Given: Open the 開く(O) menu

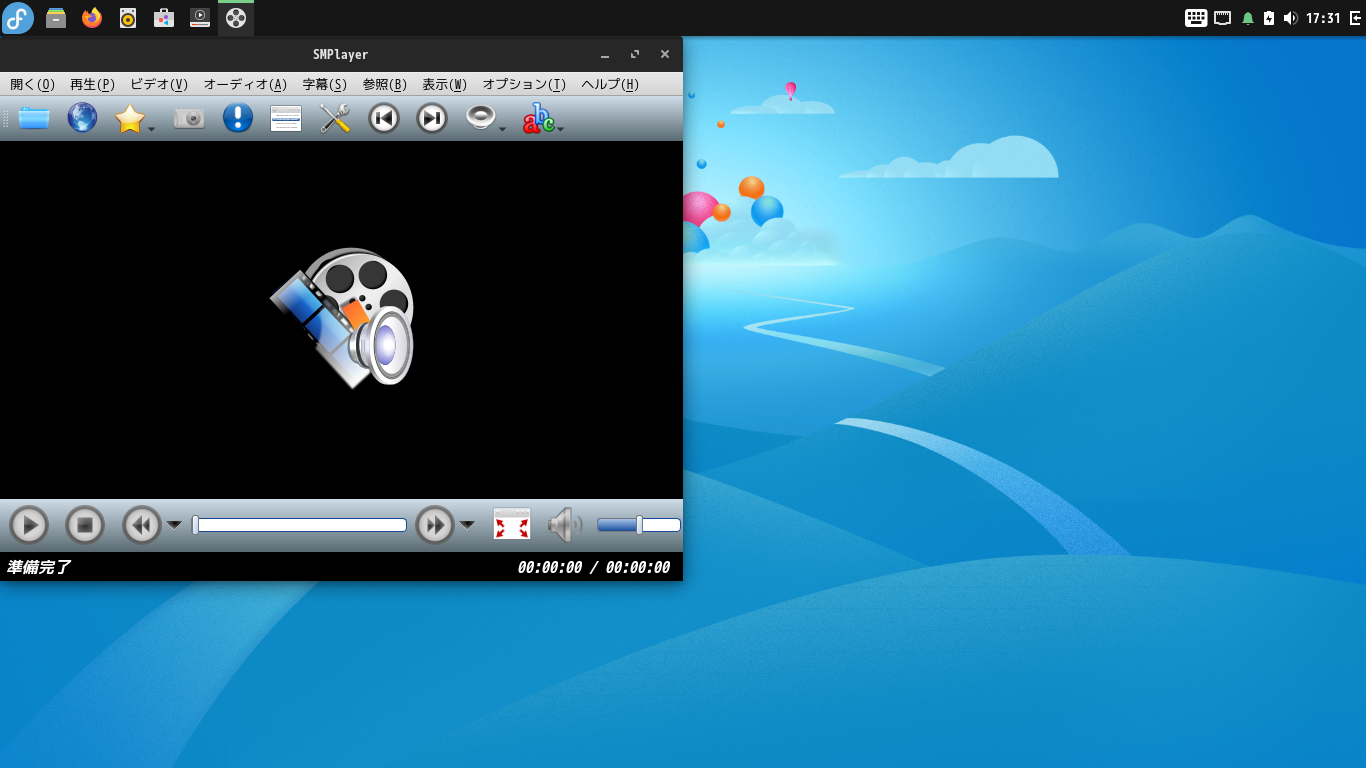Looking at the screenshot, I should (x=33, y=85).
